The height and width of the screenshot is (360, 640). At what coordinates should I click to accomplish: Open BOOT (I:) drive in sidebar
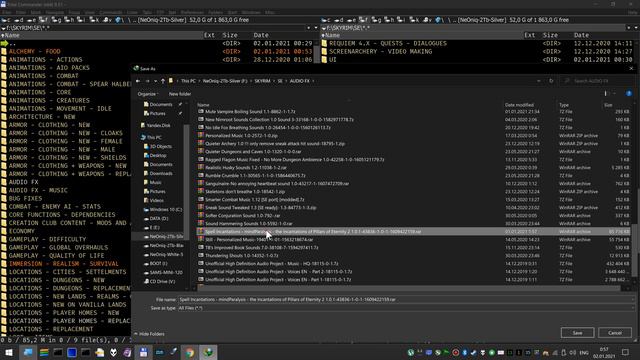point(158,263)
